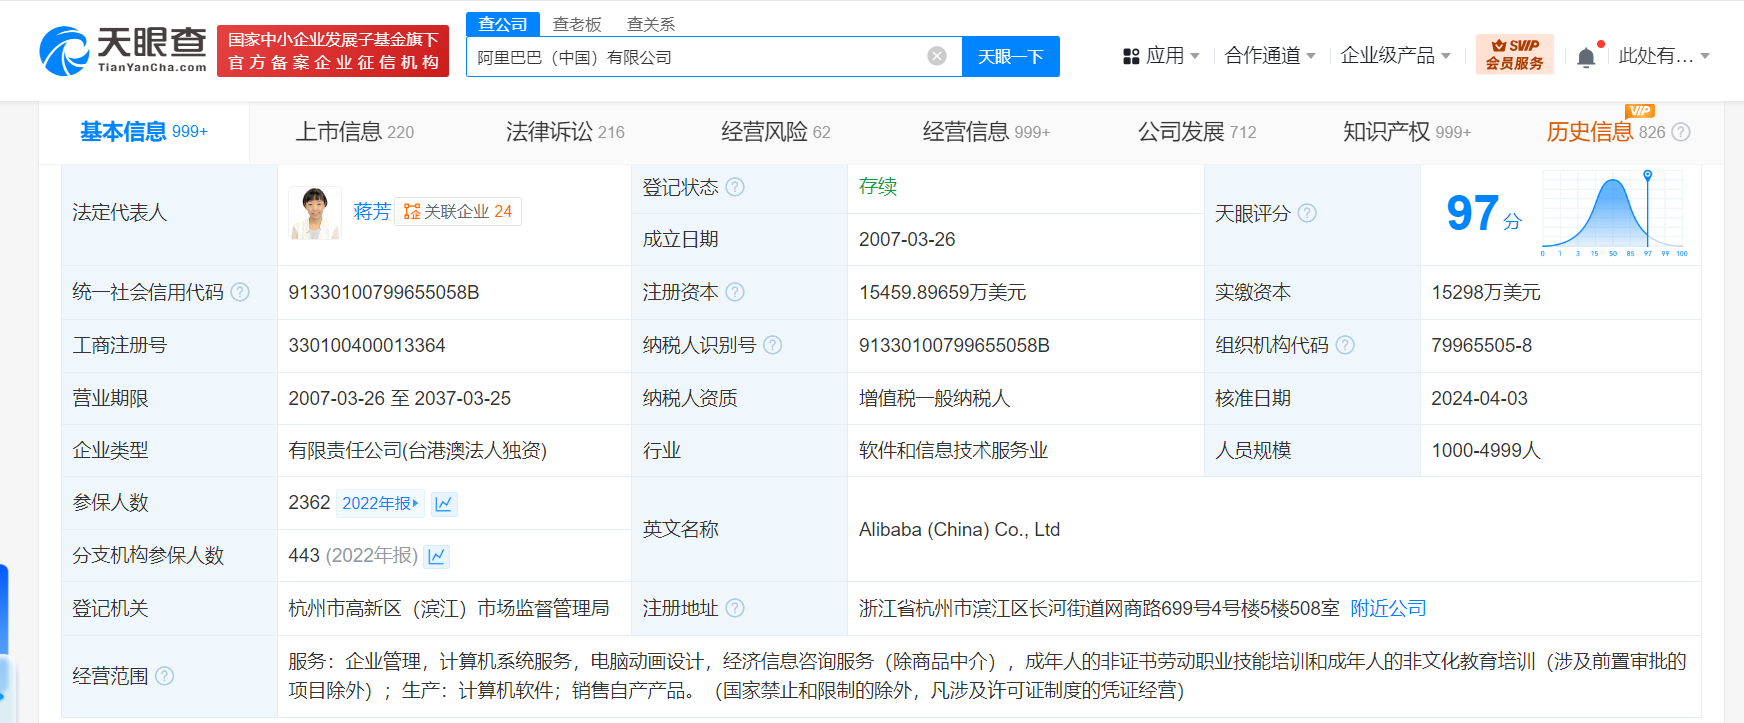The width and height of the screenshot is (1744, 723).
Task: Click the help icon beside 登记状态
Action: [735, 187]
